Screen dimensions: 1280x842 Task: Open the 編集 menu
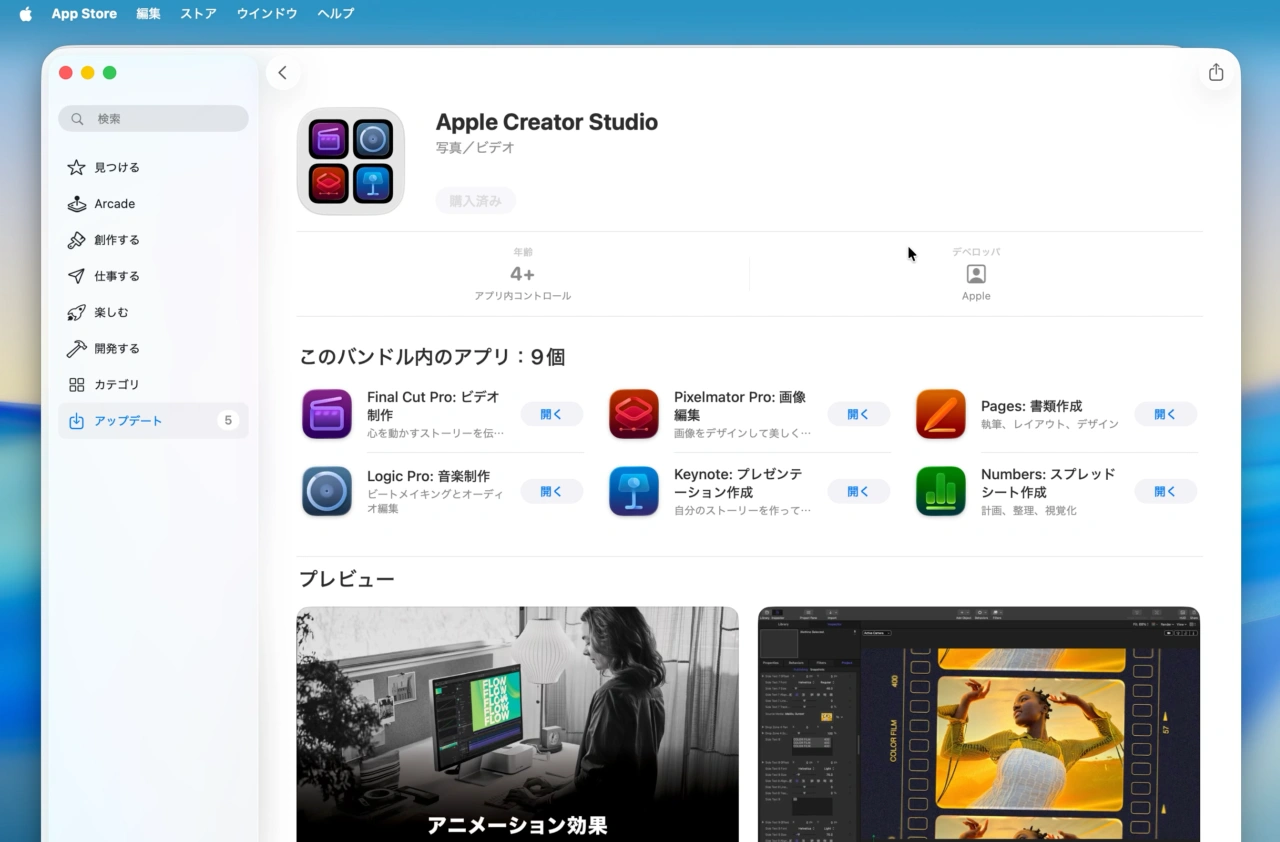click(x=148, y=13)
